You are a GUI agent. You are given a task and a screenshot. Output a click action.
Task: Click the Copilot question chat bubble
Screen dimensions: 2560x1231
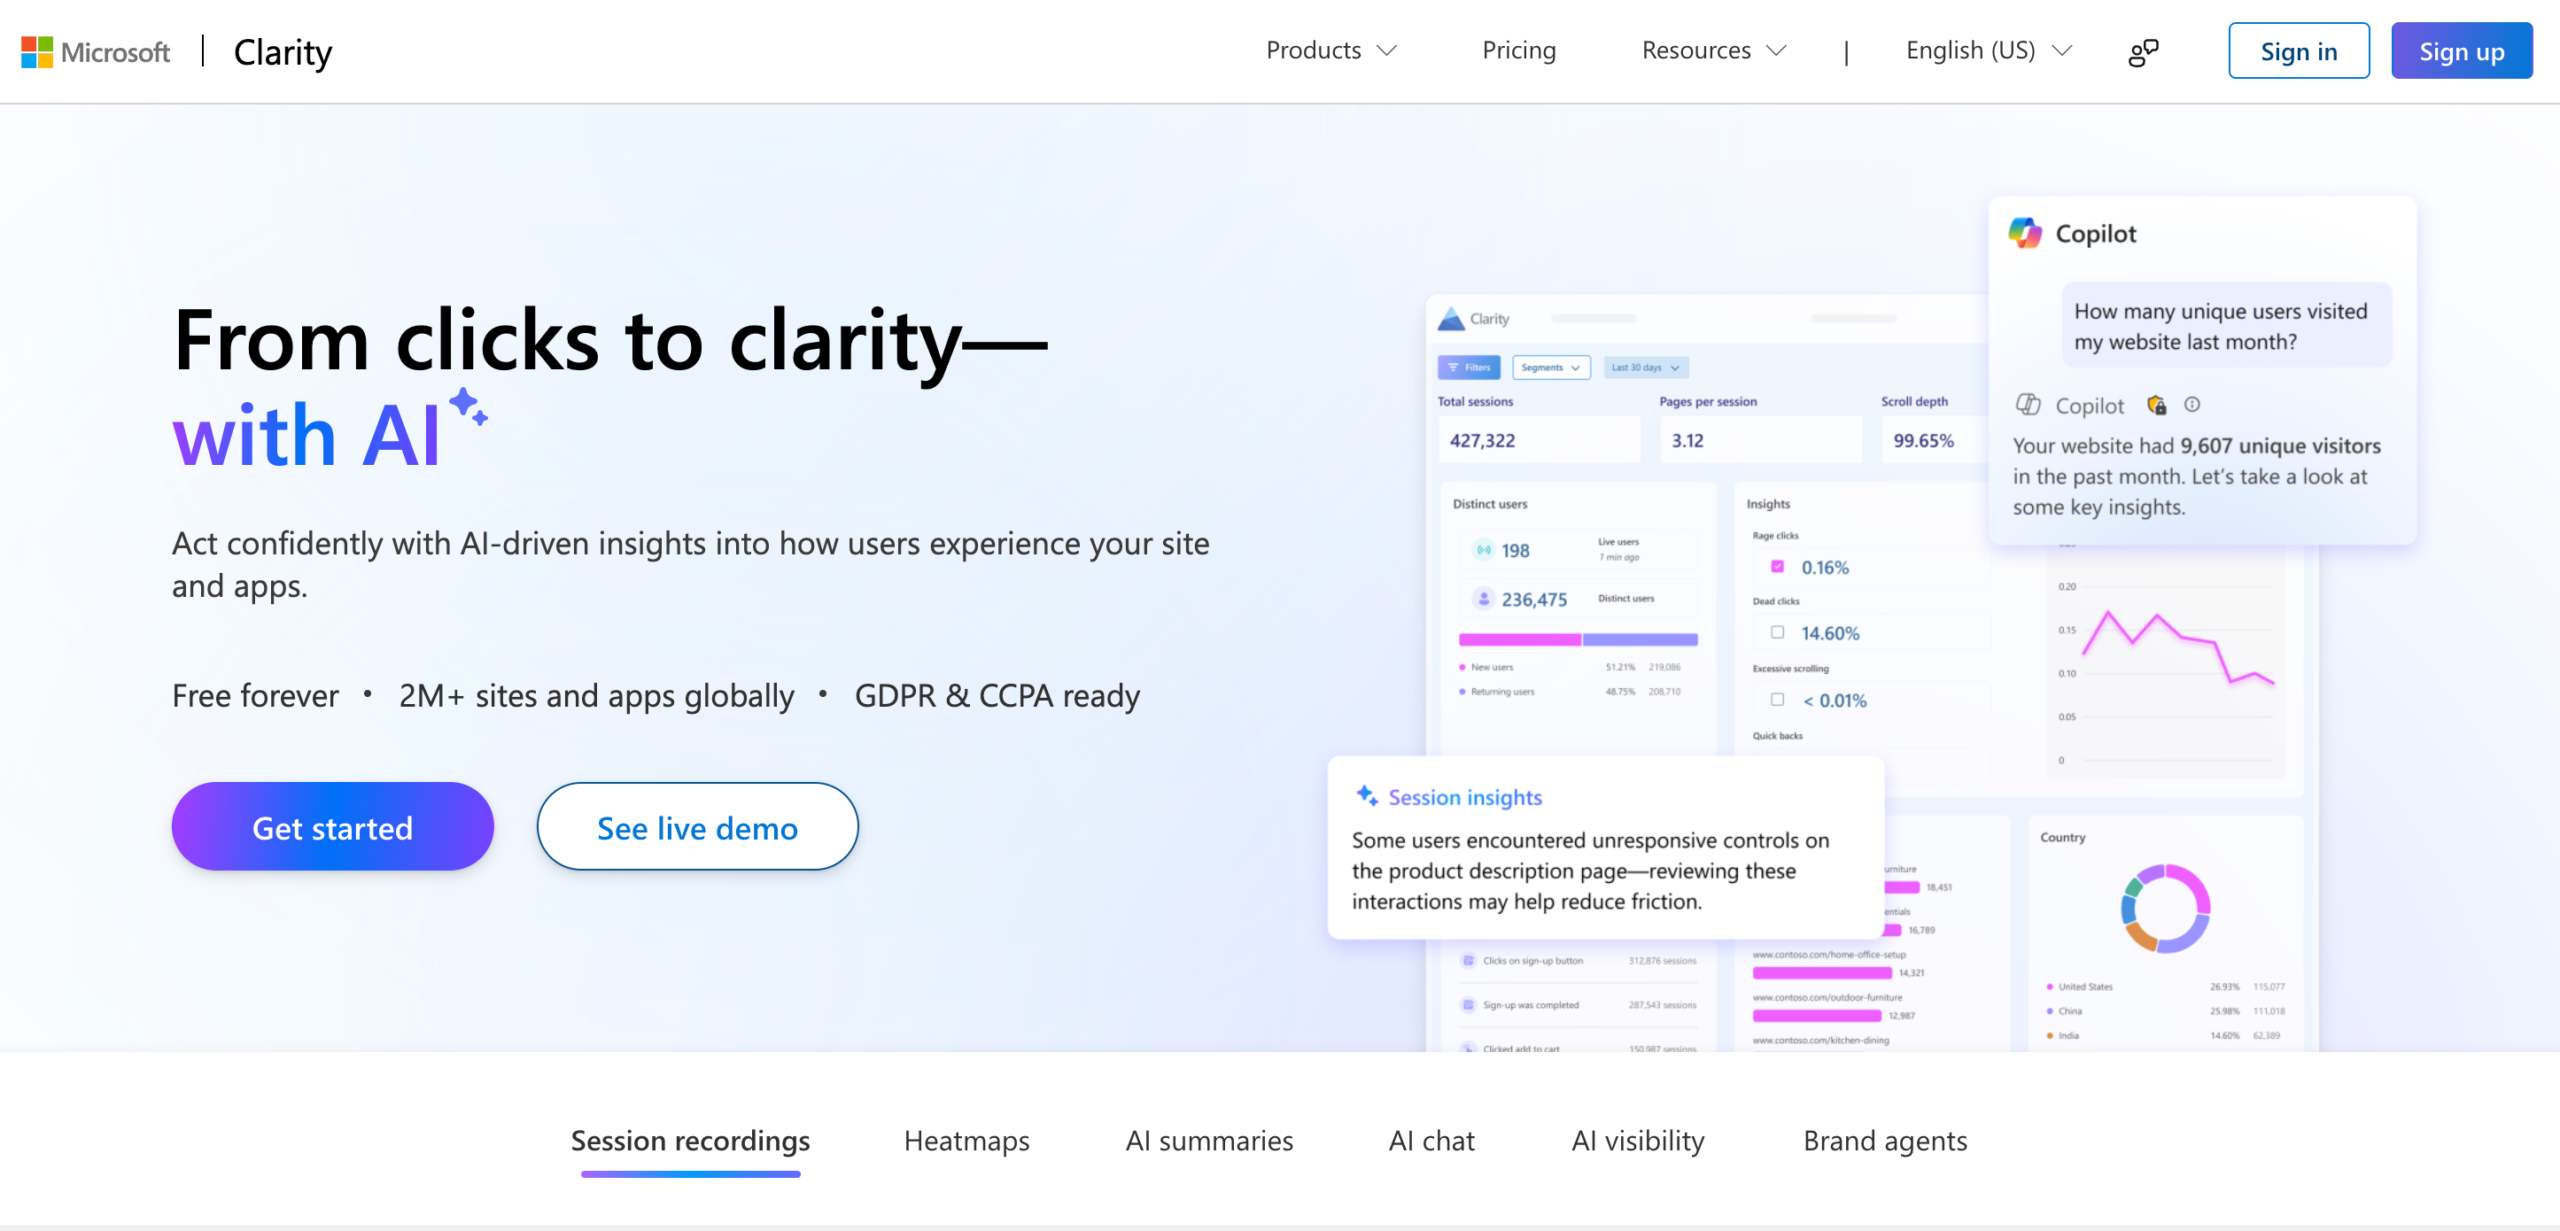click(x=2226, y=326)
